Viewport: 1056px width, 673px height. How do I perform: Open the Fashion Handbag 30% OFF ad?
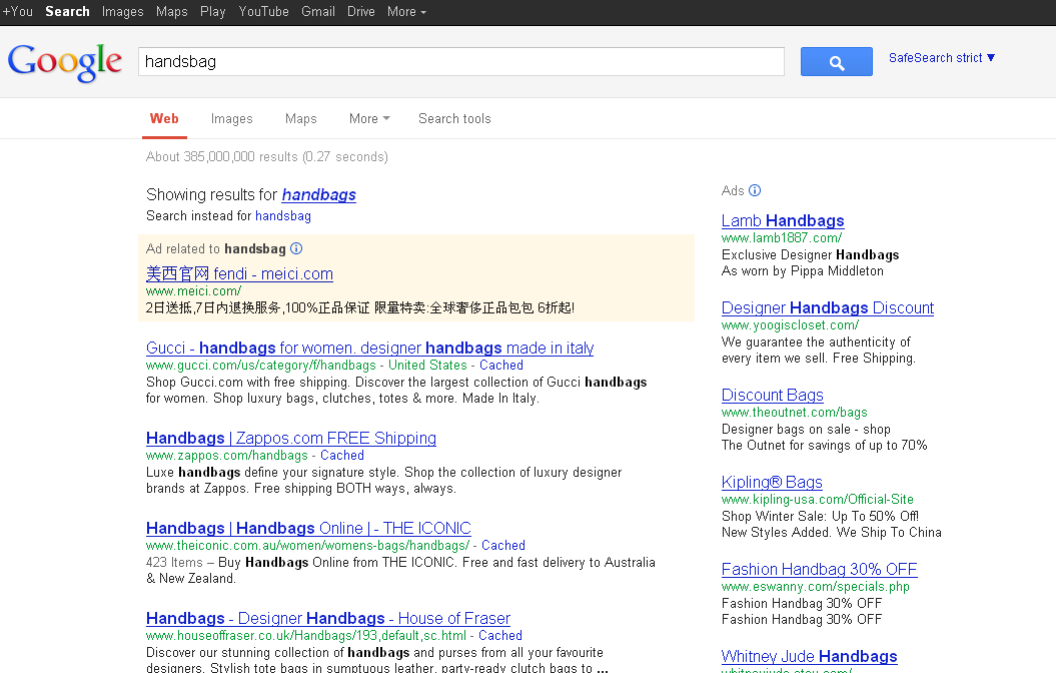pos(819,569)
